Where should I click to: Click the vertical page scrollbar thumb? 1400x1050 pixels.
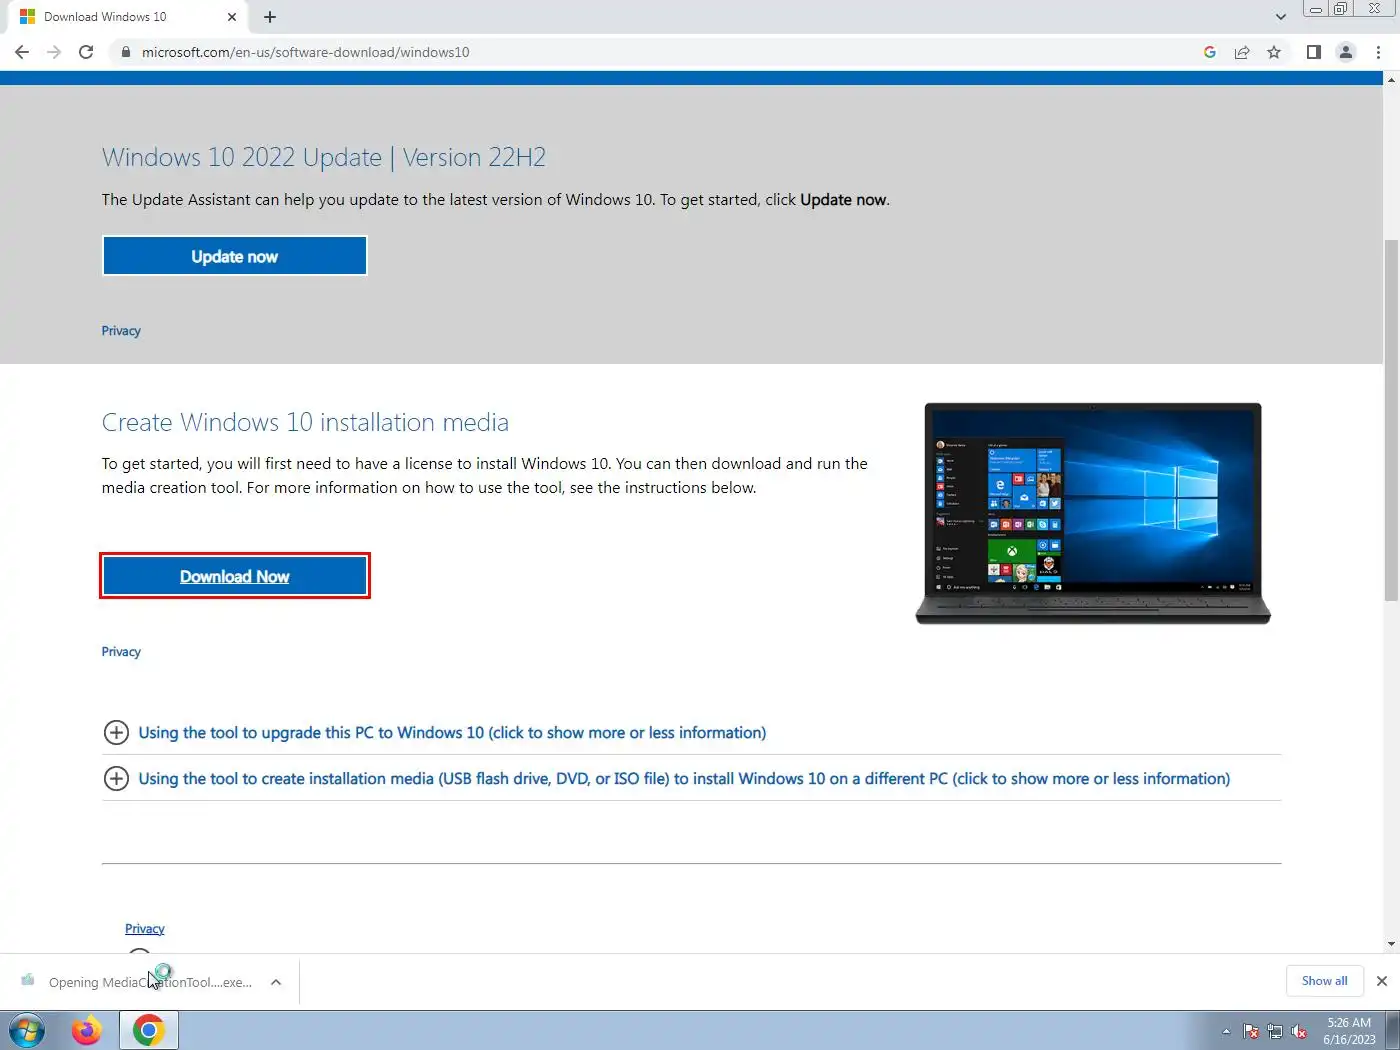(1391, 420)
